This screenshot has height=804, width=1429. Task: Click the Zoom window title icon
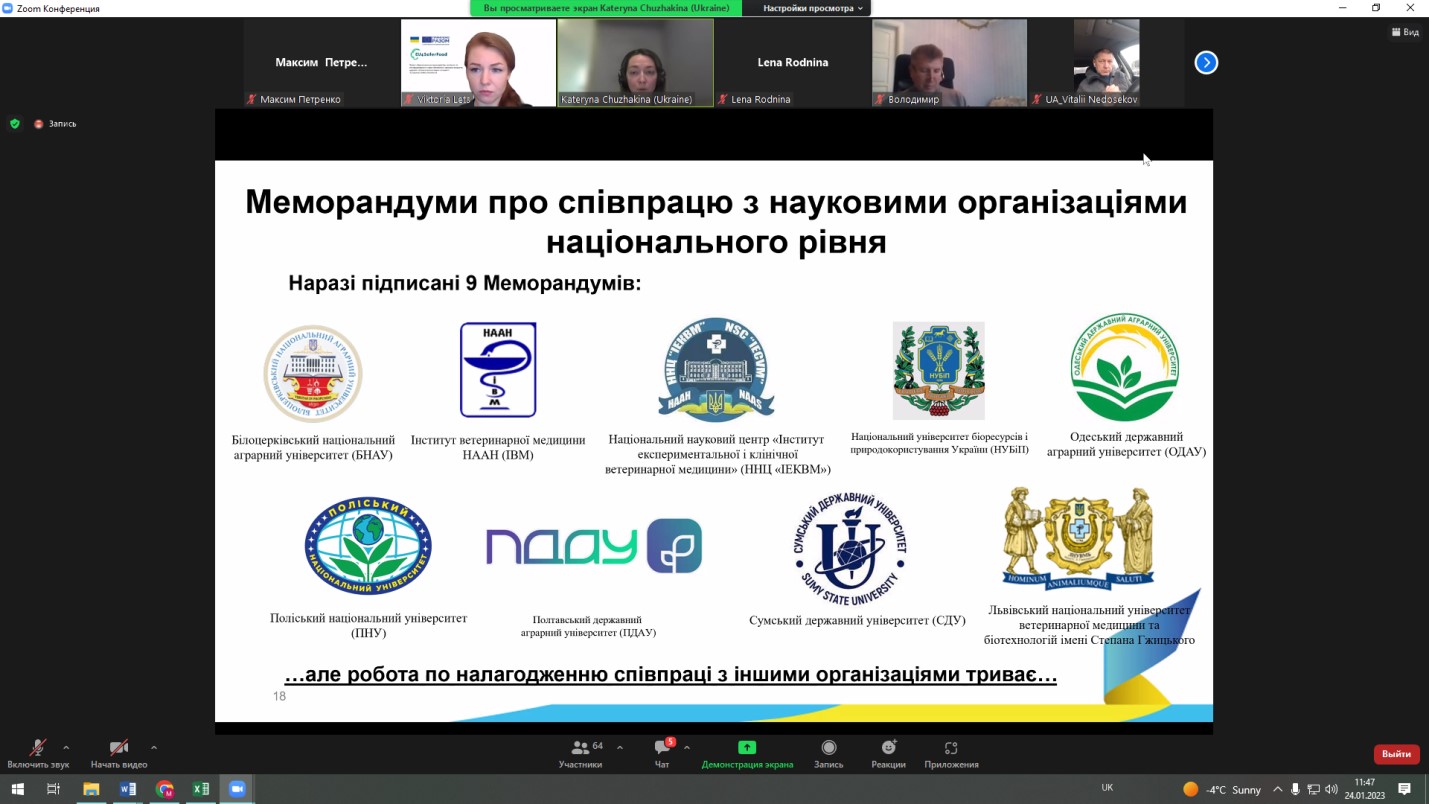pyautogui.click(x=8, y=8)
